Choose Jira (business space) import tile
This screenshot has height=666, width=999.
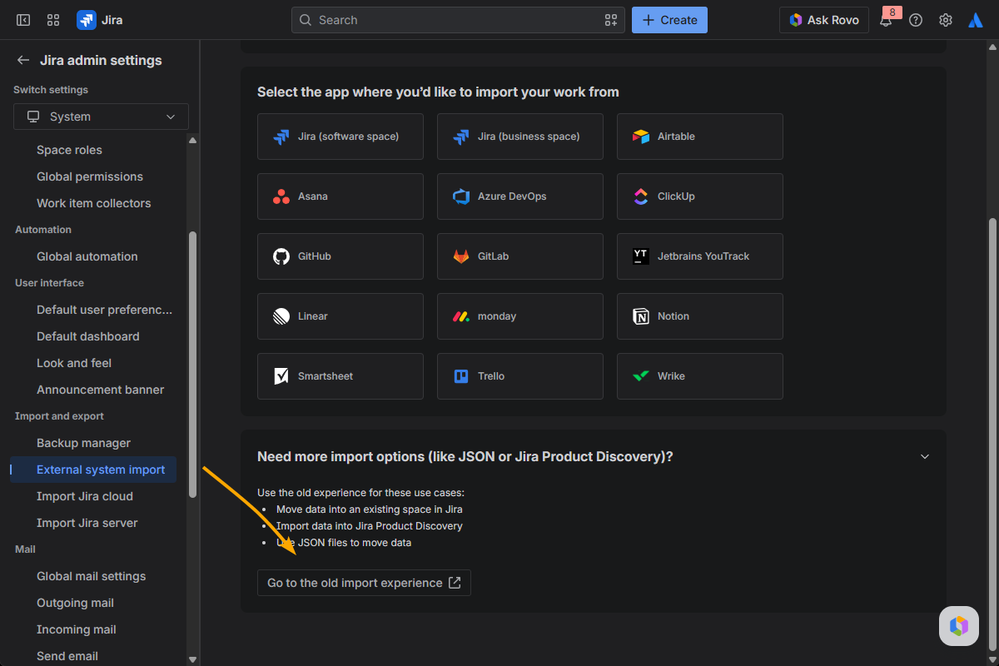[520, 136]
